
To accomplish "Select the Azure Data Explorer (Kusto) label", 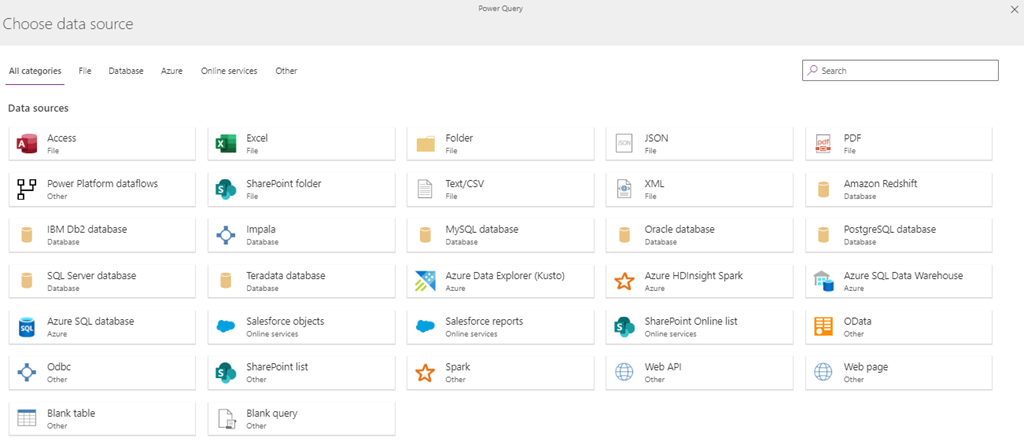I will [x=505, y=276].
